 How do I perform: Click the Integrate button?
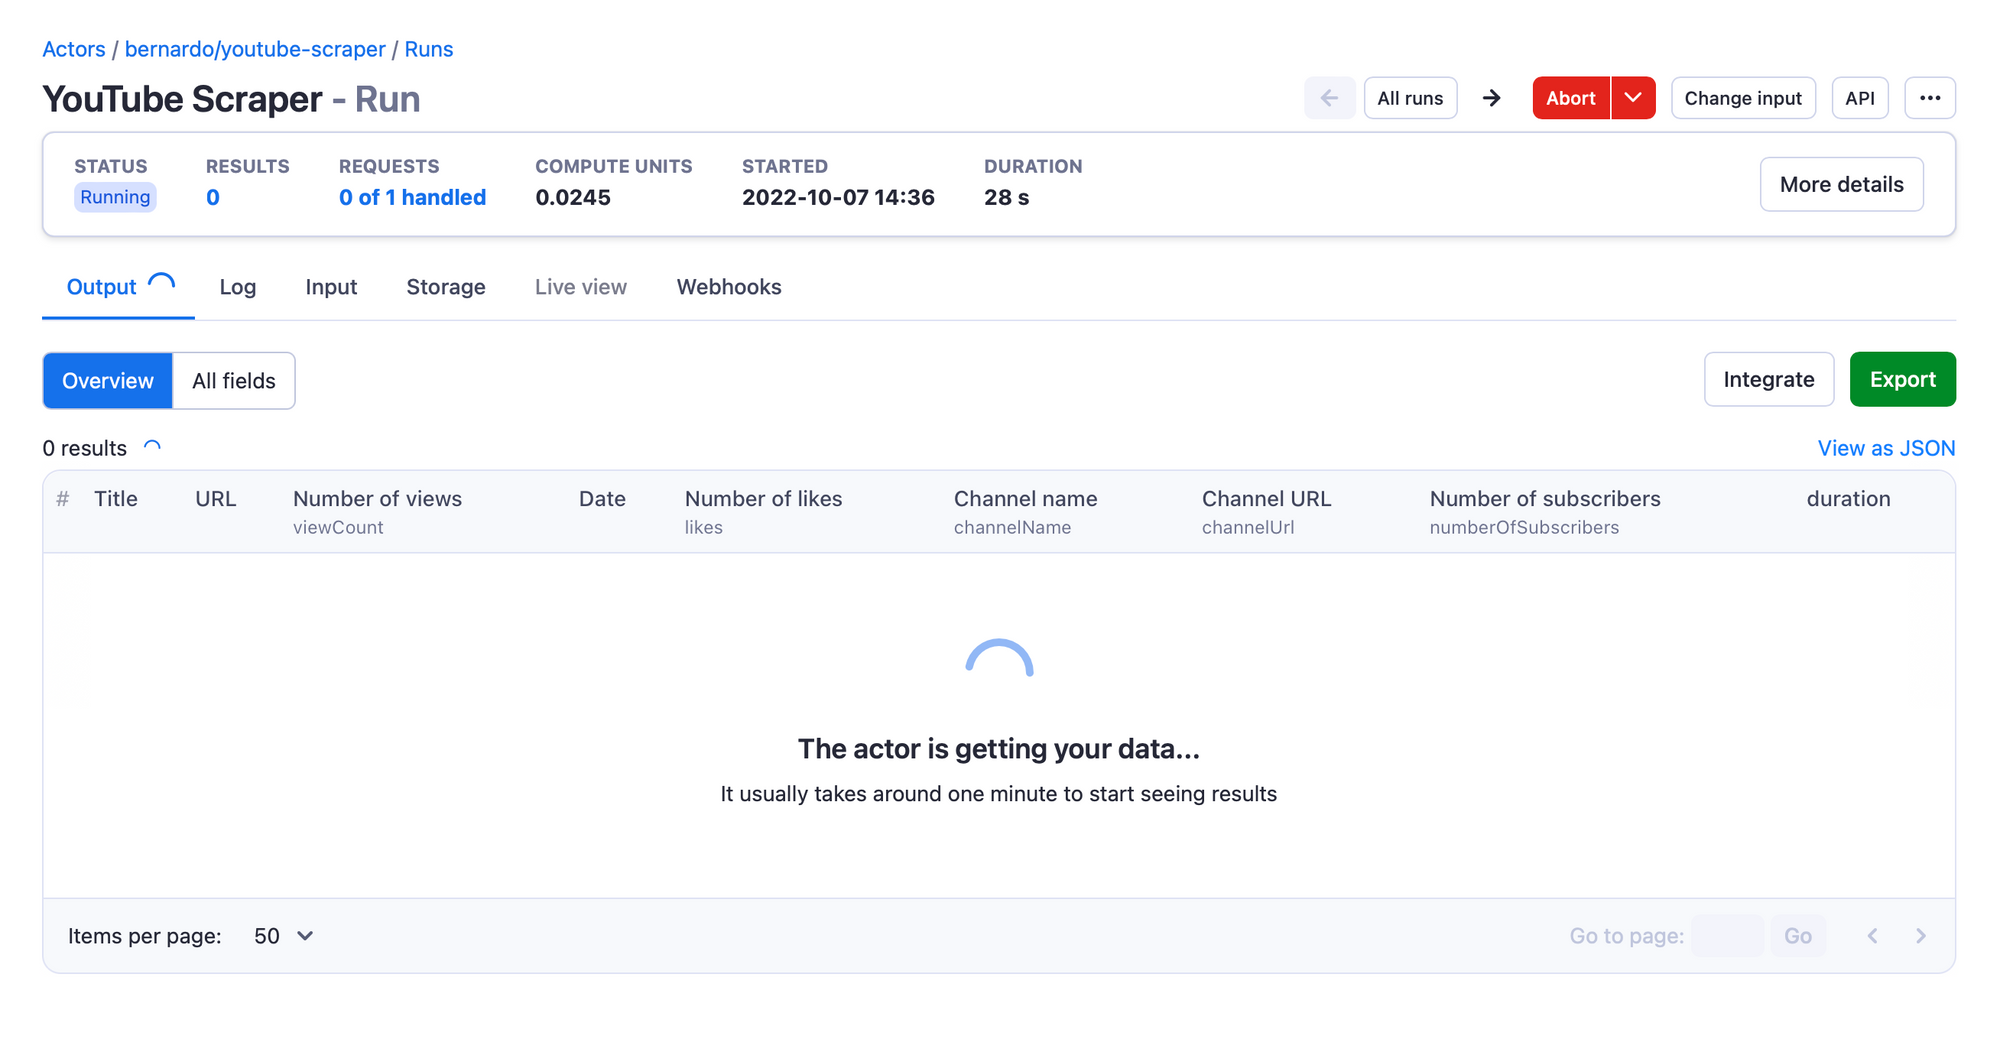[x=1768, y=379]
